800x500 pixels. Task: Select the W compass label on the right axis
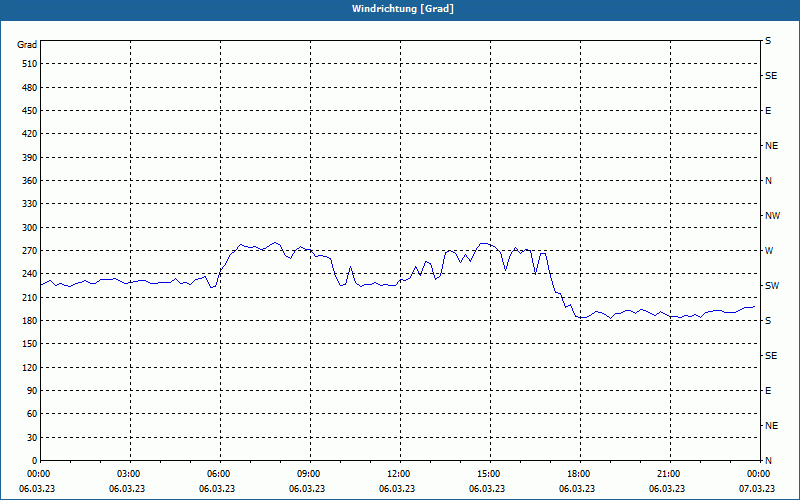[769, 251]
